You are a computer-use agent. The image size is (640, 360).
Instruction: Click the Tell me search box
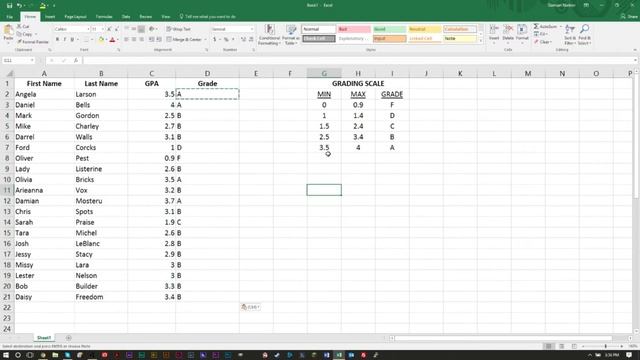pos(208,17)
